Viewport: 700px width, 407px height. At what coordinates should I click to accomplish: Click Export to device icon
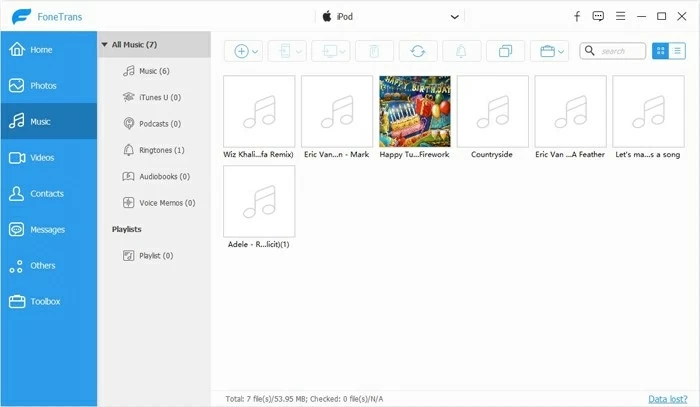click(x=284, y=51)
